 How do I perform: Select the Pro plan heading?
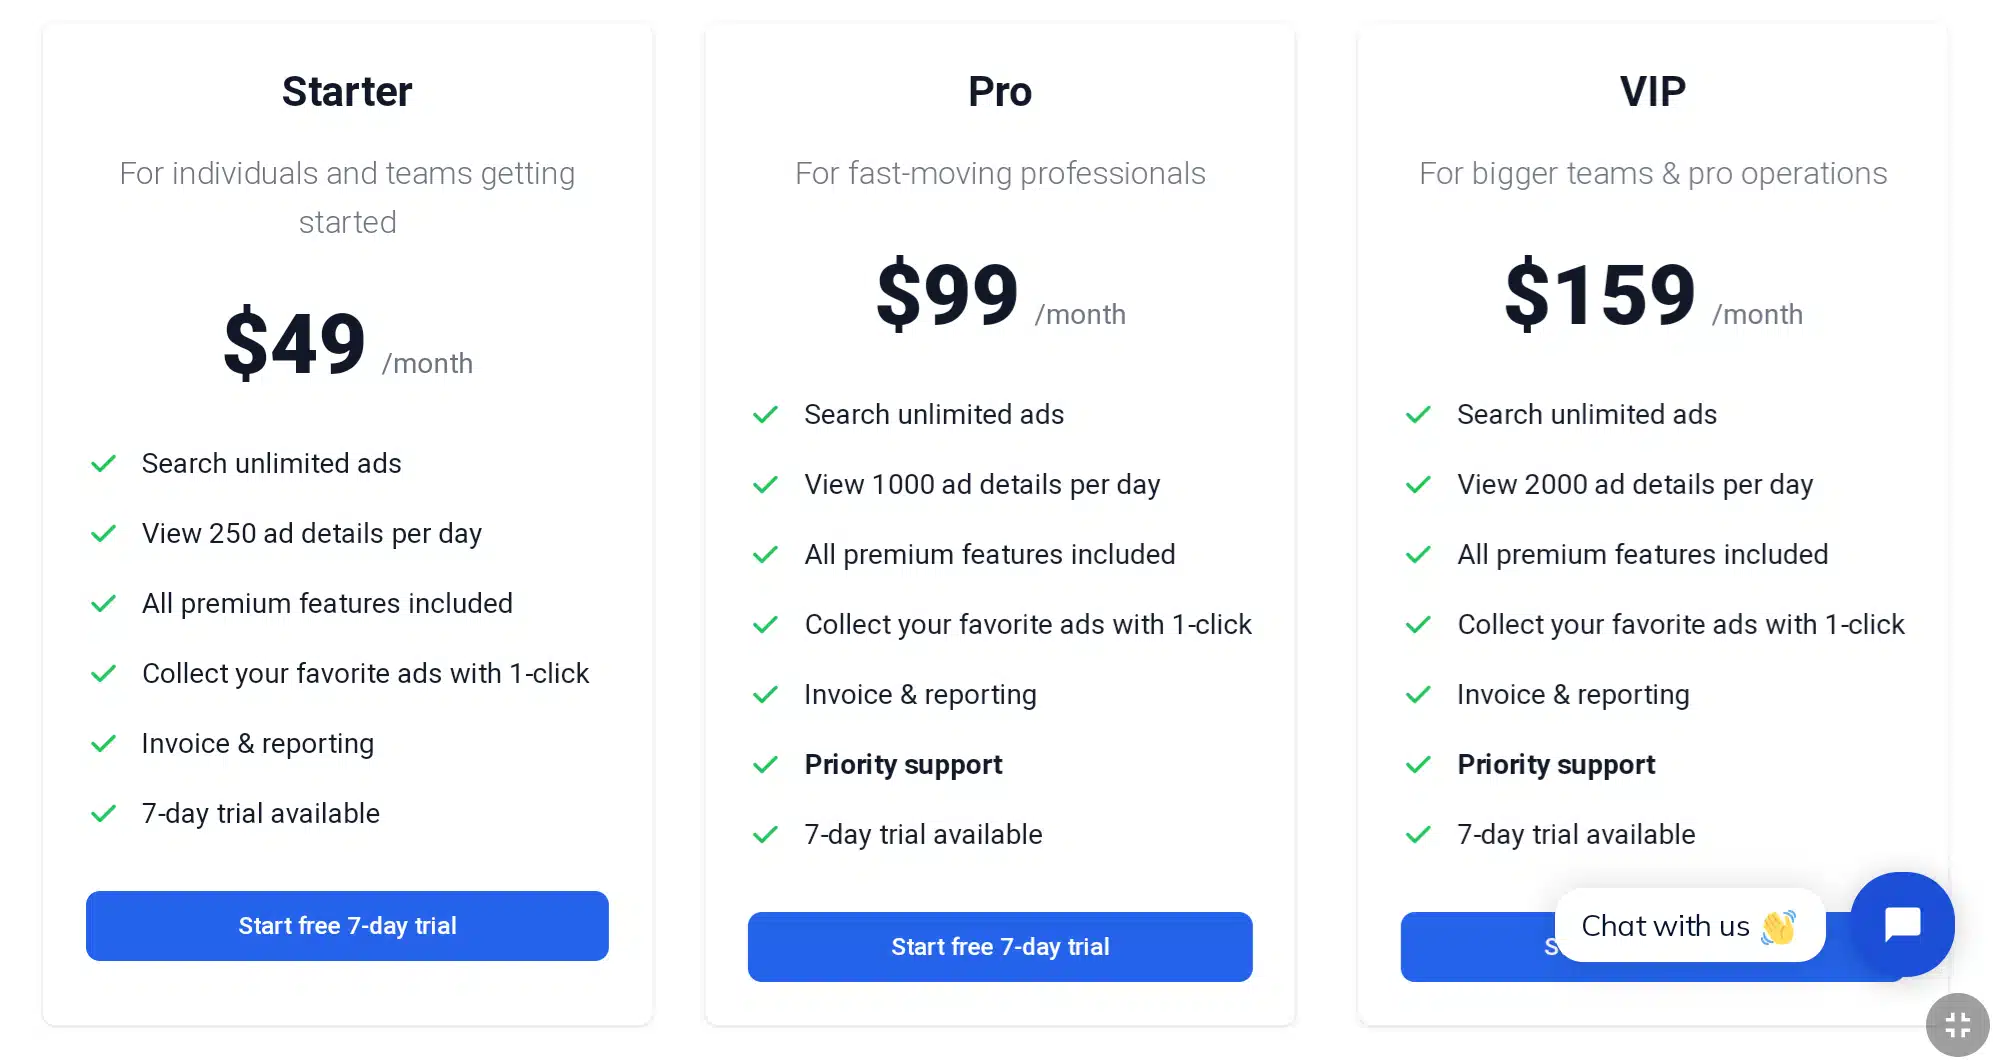click(x=999, y=91)
